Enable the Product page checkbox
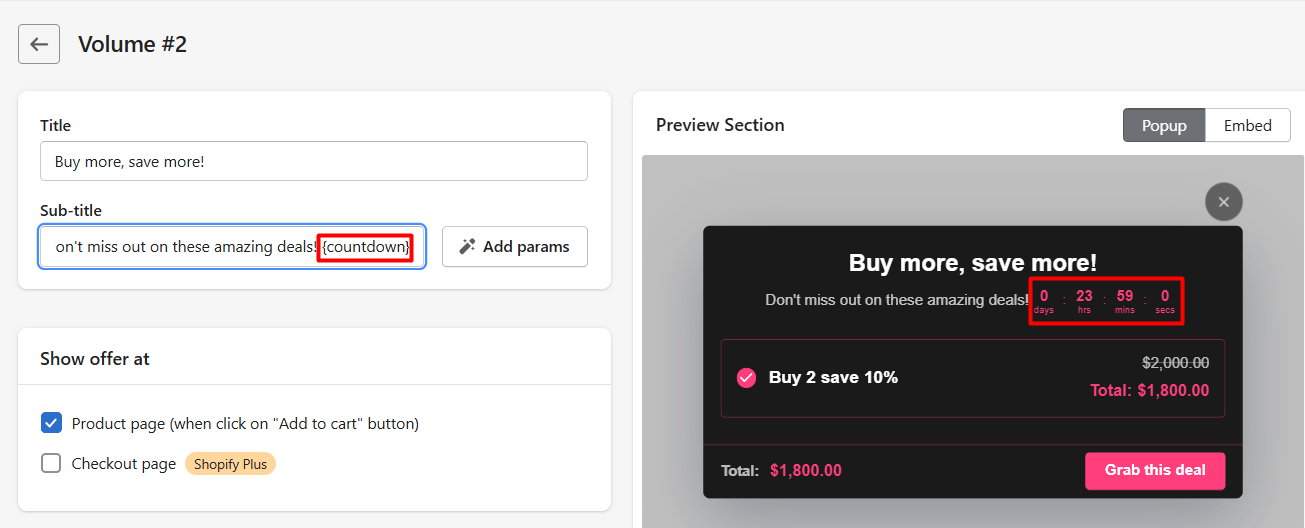The height and width of the screenshot is (528, 1305). click(51, 423)
